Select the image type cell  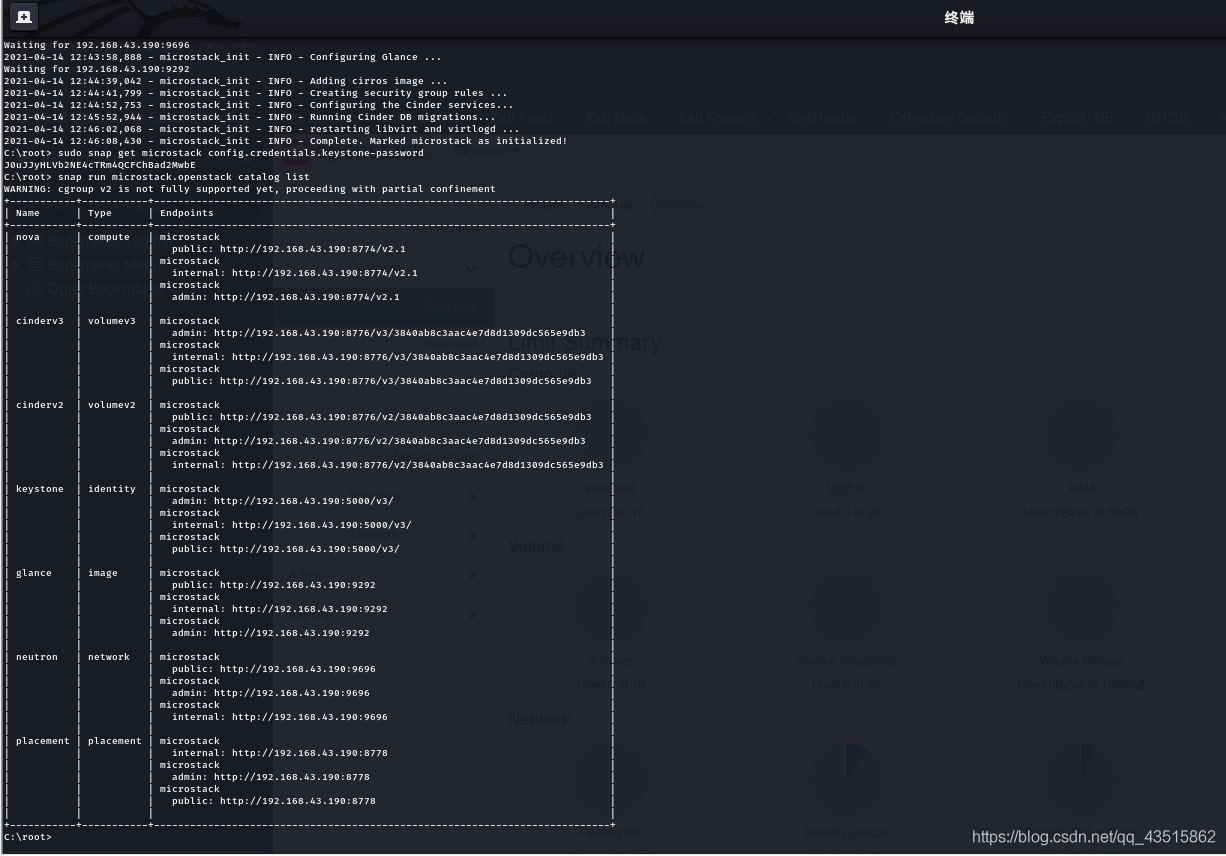(103, 573)
